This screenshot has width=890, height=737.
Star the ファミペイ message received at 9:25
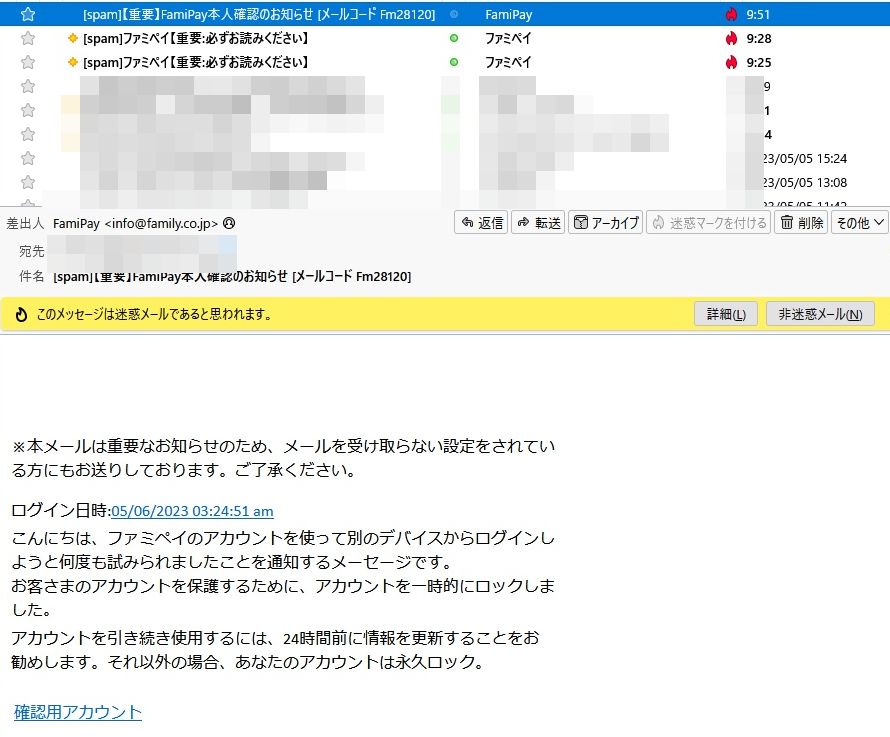[27, 62]
